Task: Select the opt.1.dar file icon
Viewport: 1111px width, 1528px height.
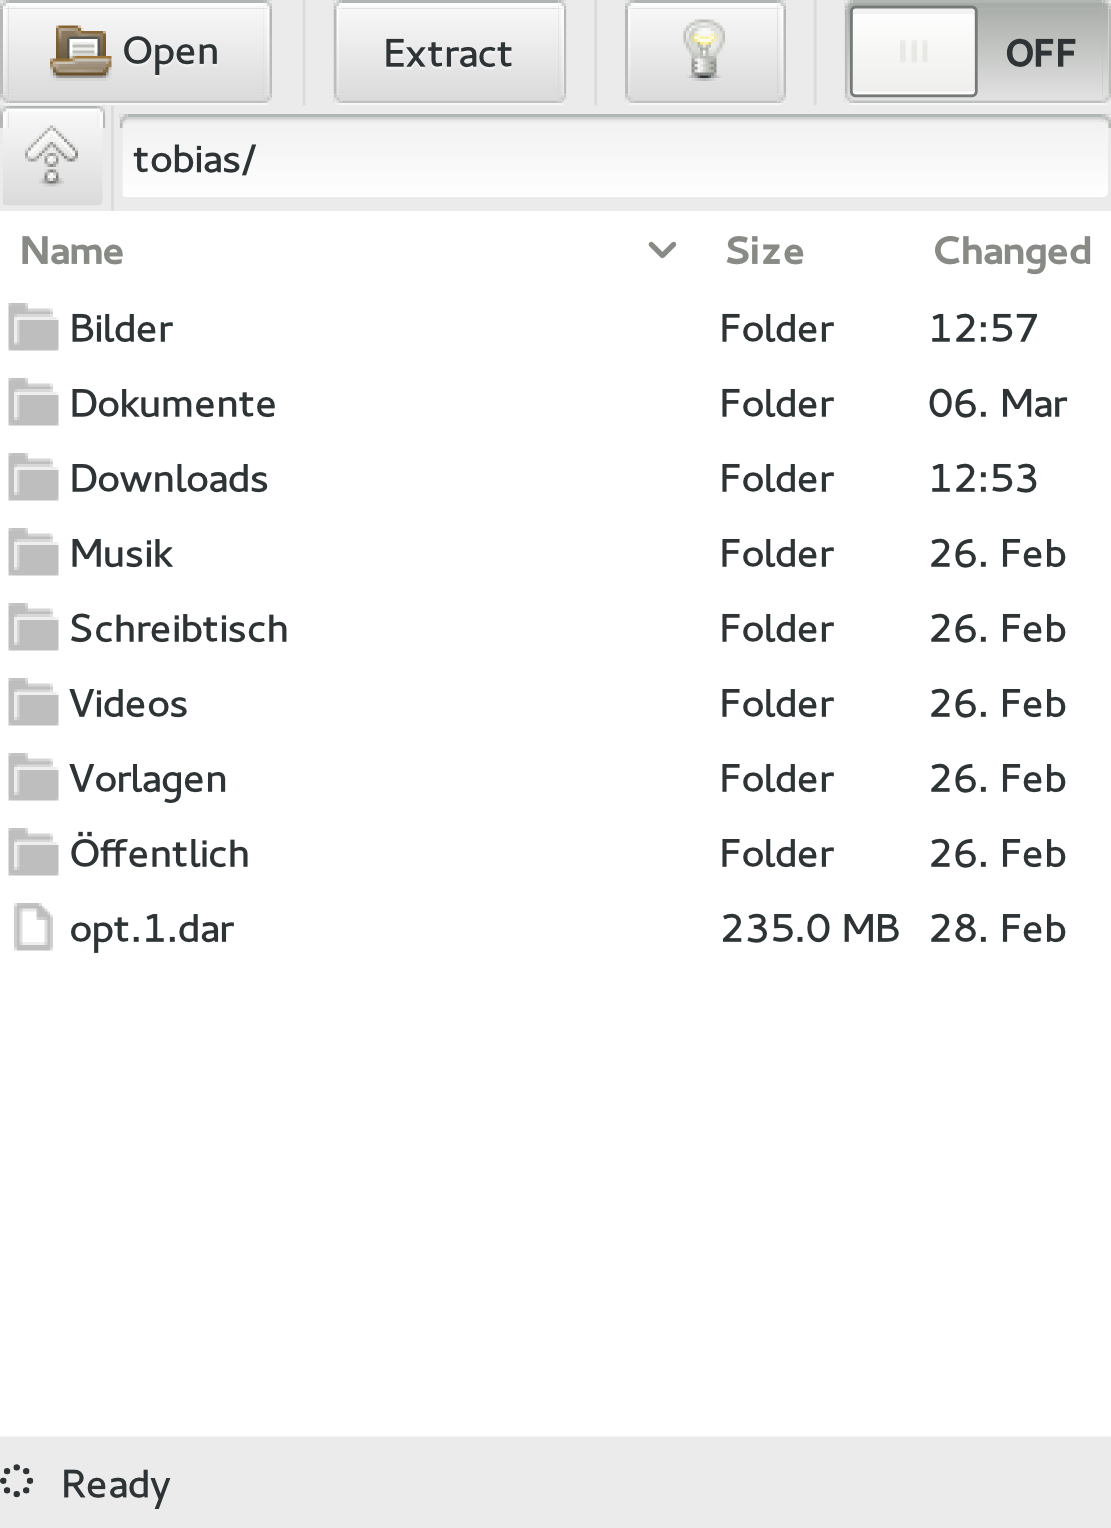Action: tap(34, 927)
